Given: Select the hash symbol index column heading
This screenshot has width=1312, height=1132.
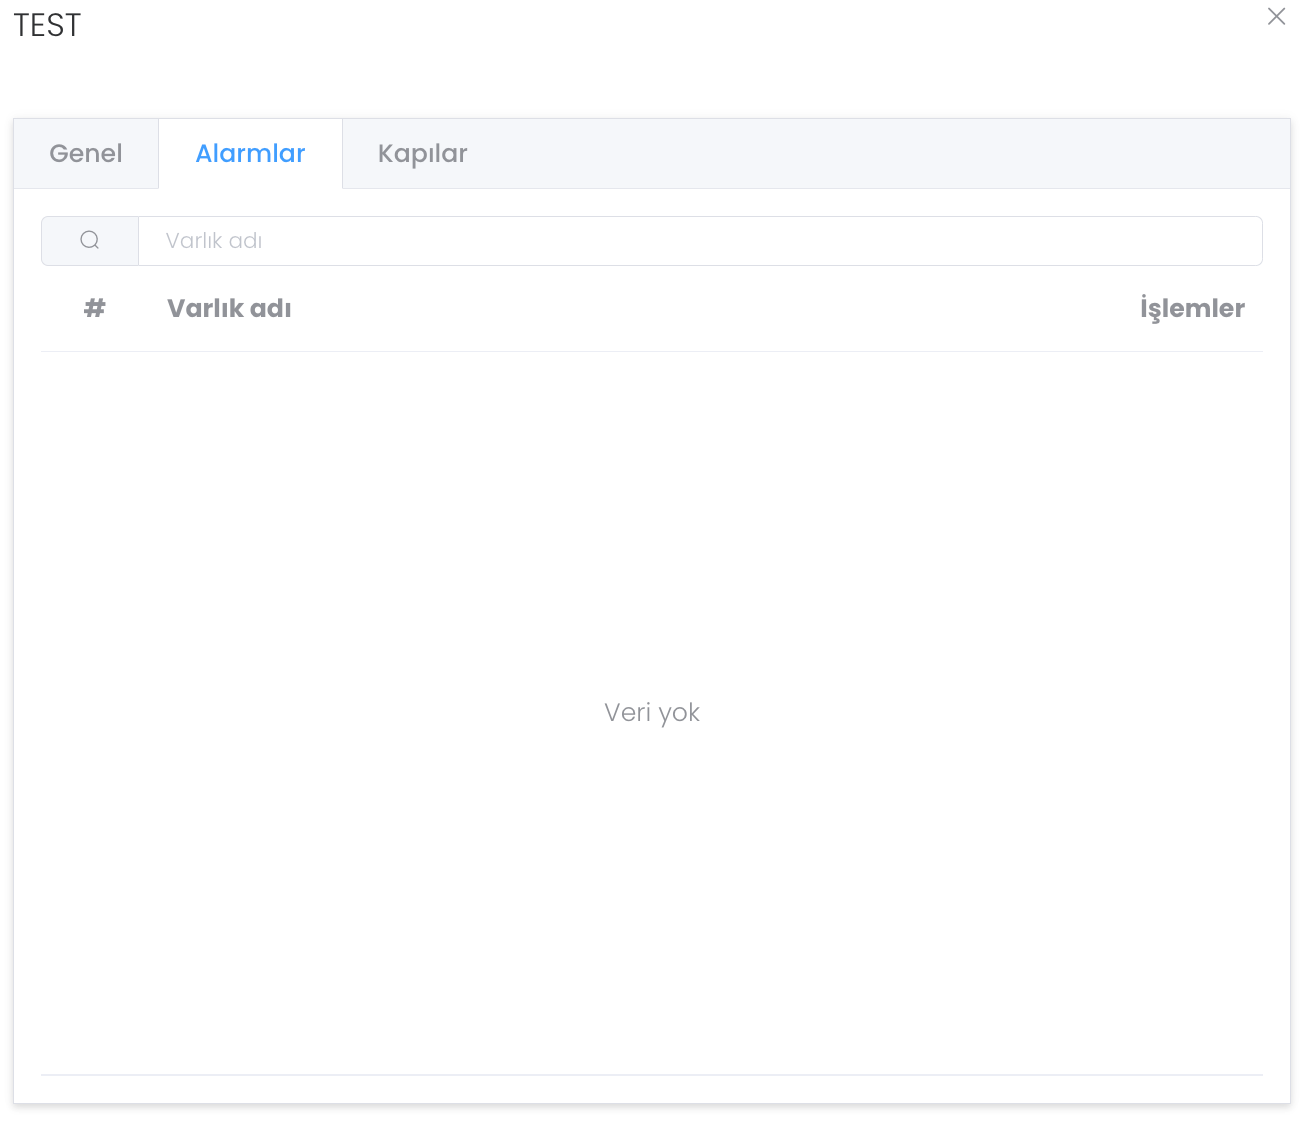Looking at the screenshot, I should [x=95, y=308].
